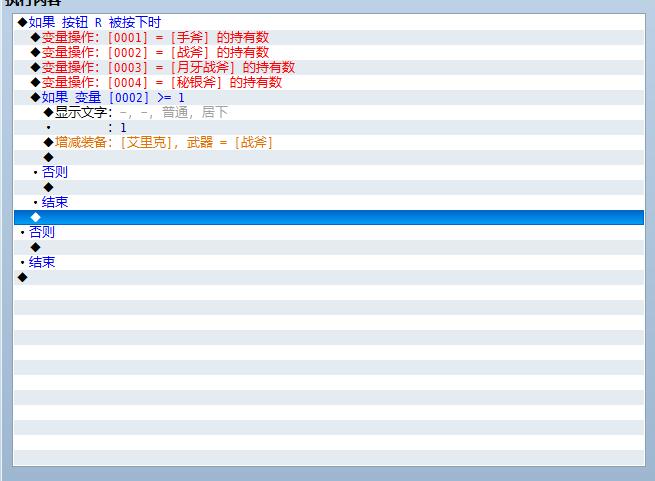Select the '如果 按钮 R 被按下时' command line
This screenshot has height=481, width=655.
tap(329, 23)
